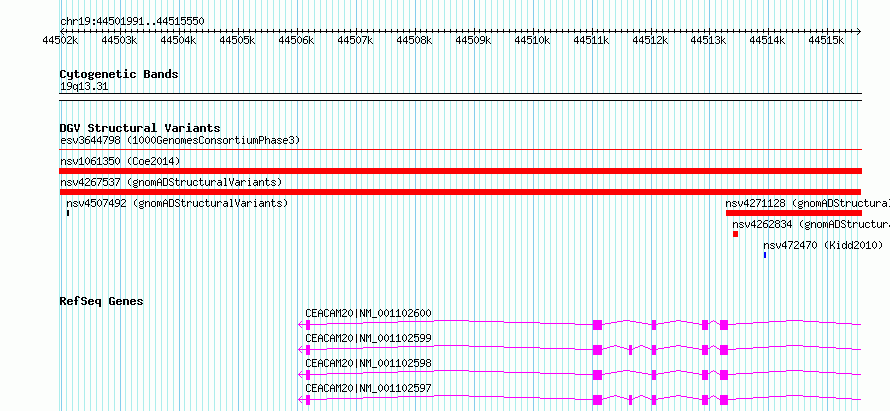Click the 44508k ruler tick label

[414, 41]
